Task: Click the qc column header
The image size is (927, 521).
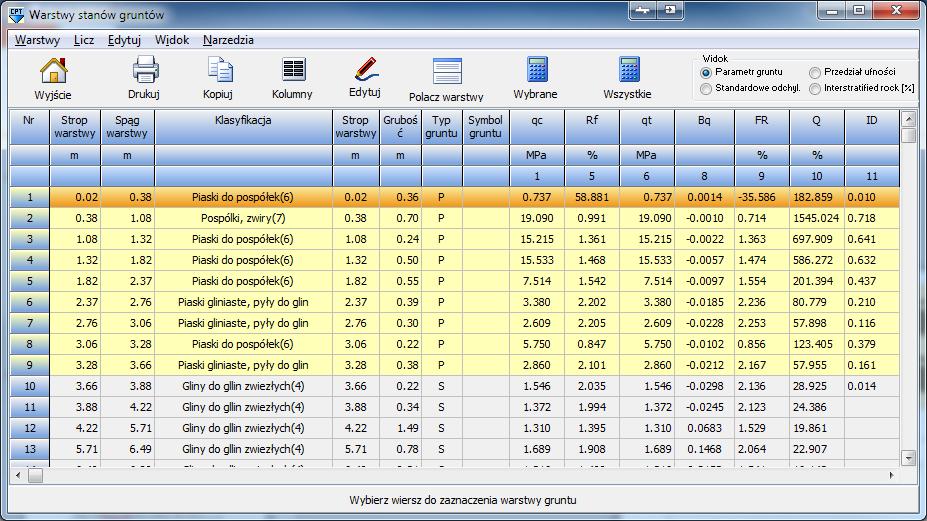Action: 537,127
